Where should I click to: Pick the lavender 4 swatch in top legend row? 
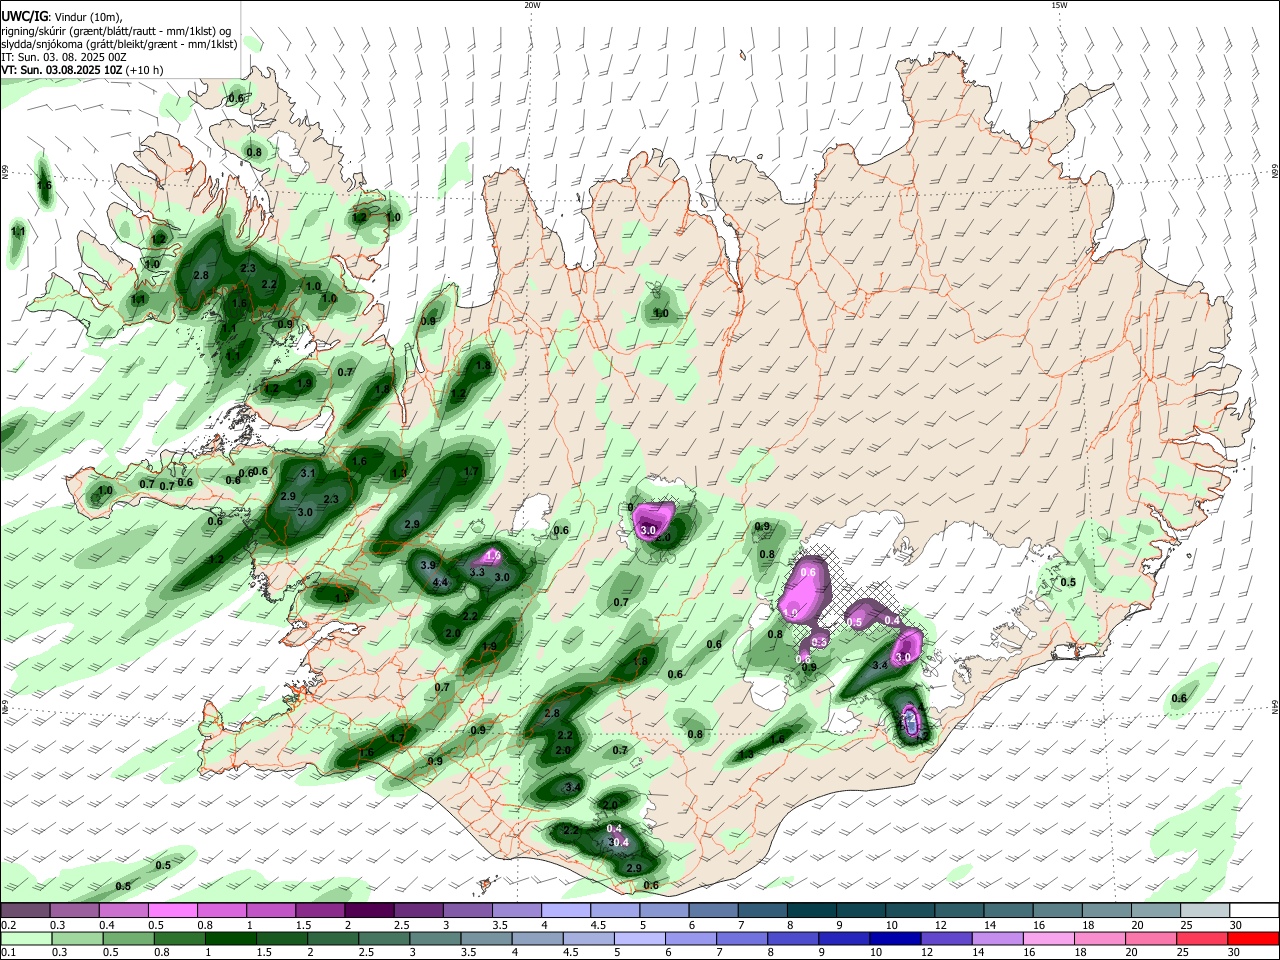566,910
